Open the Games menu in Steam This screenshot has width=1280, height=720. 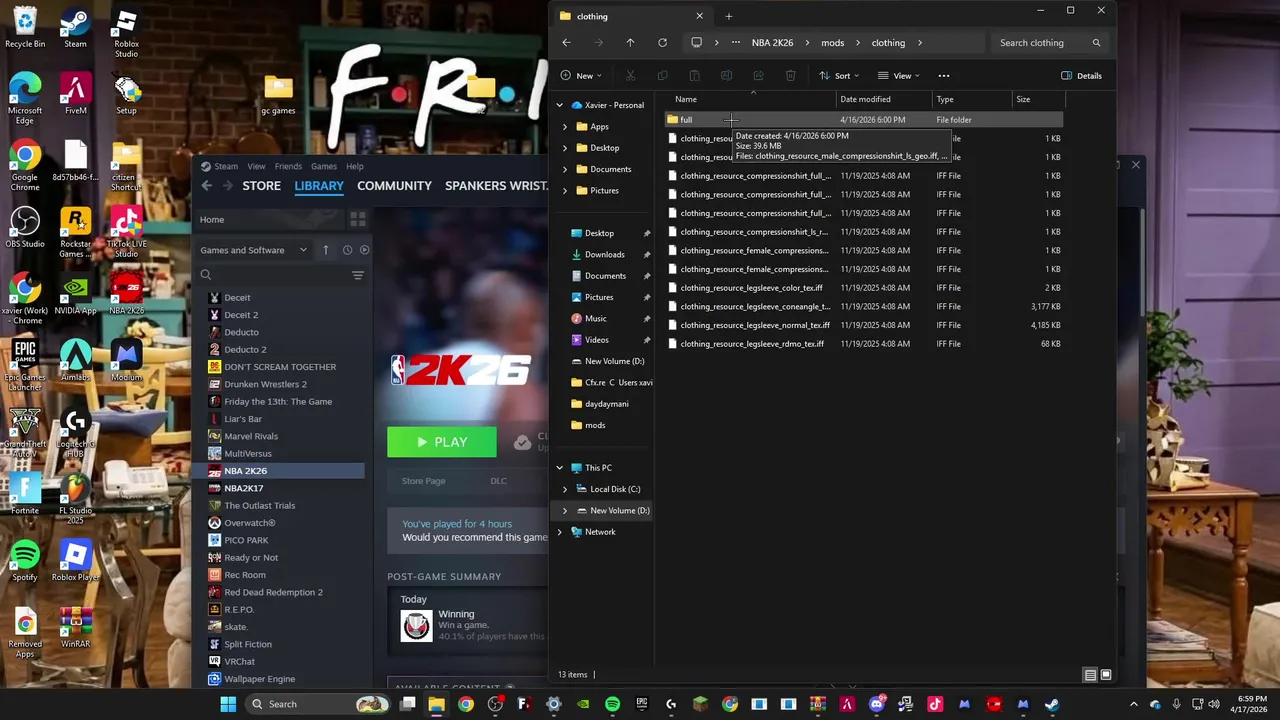click(x=323, y=167)
